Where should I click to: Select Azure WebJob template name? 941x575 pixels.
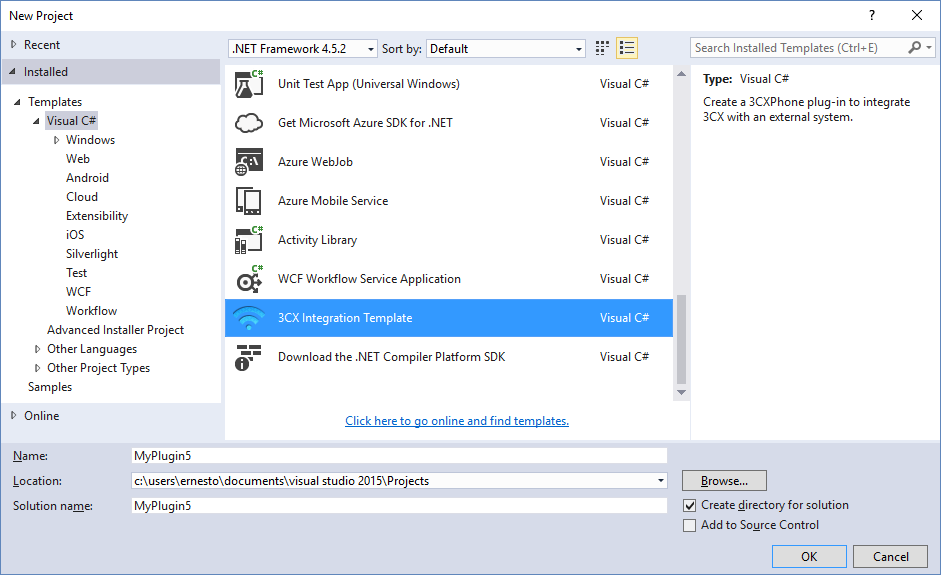[x=315, y=162]
